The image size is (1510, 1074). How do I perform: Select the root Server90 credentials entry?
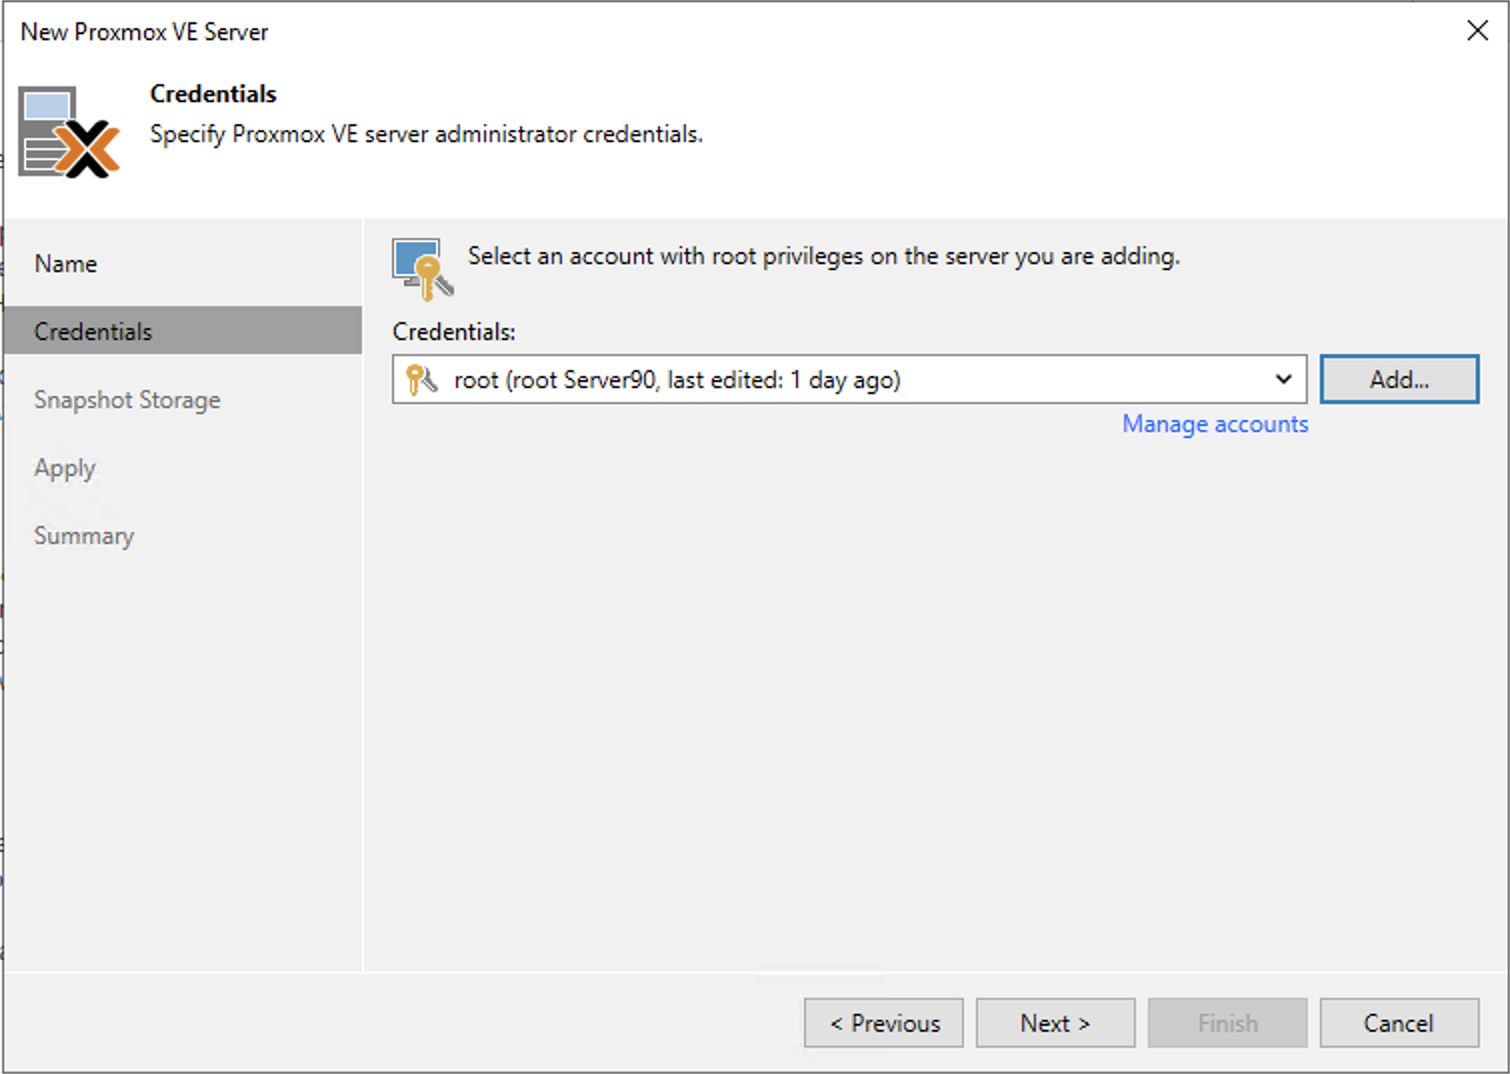coord(677,380)
